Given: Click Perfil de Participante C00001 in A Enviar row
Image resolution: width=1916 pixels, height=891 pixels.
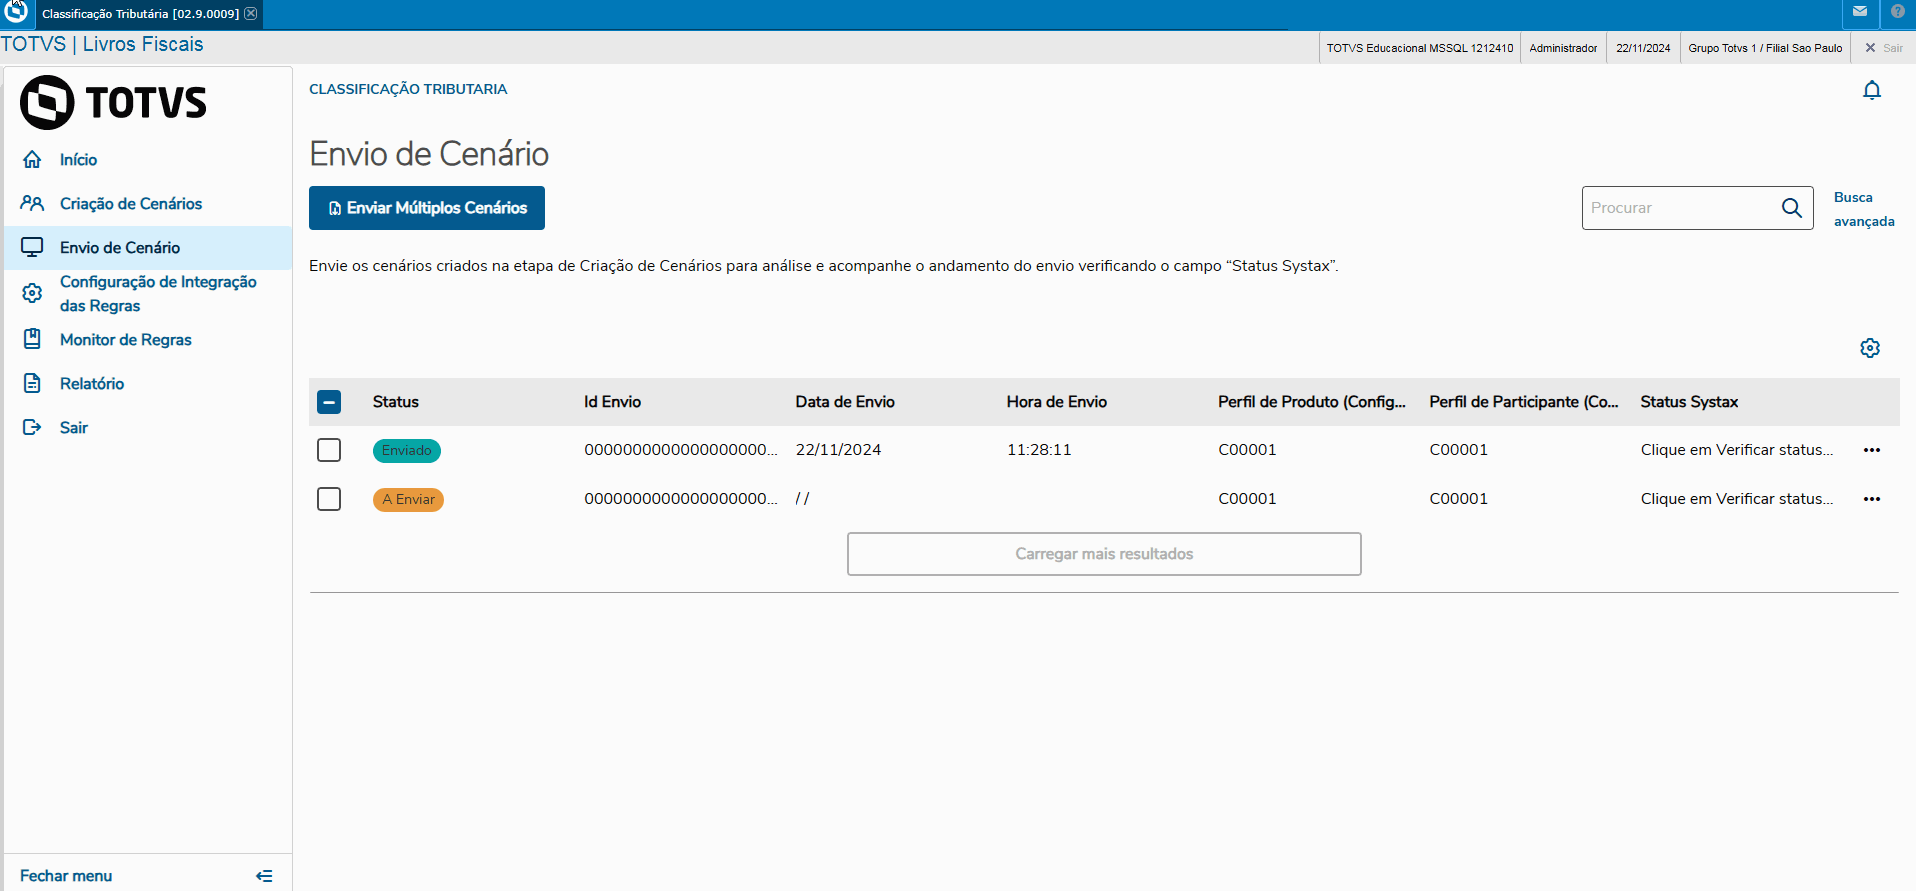Looking at the screenshot, I should pos(1459,499).
